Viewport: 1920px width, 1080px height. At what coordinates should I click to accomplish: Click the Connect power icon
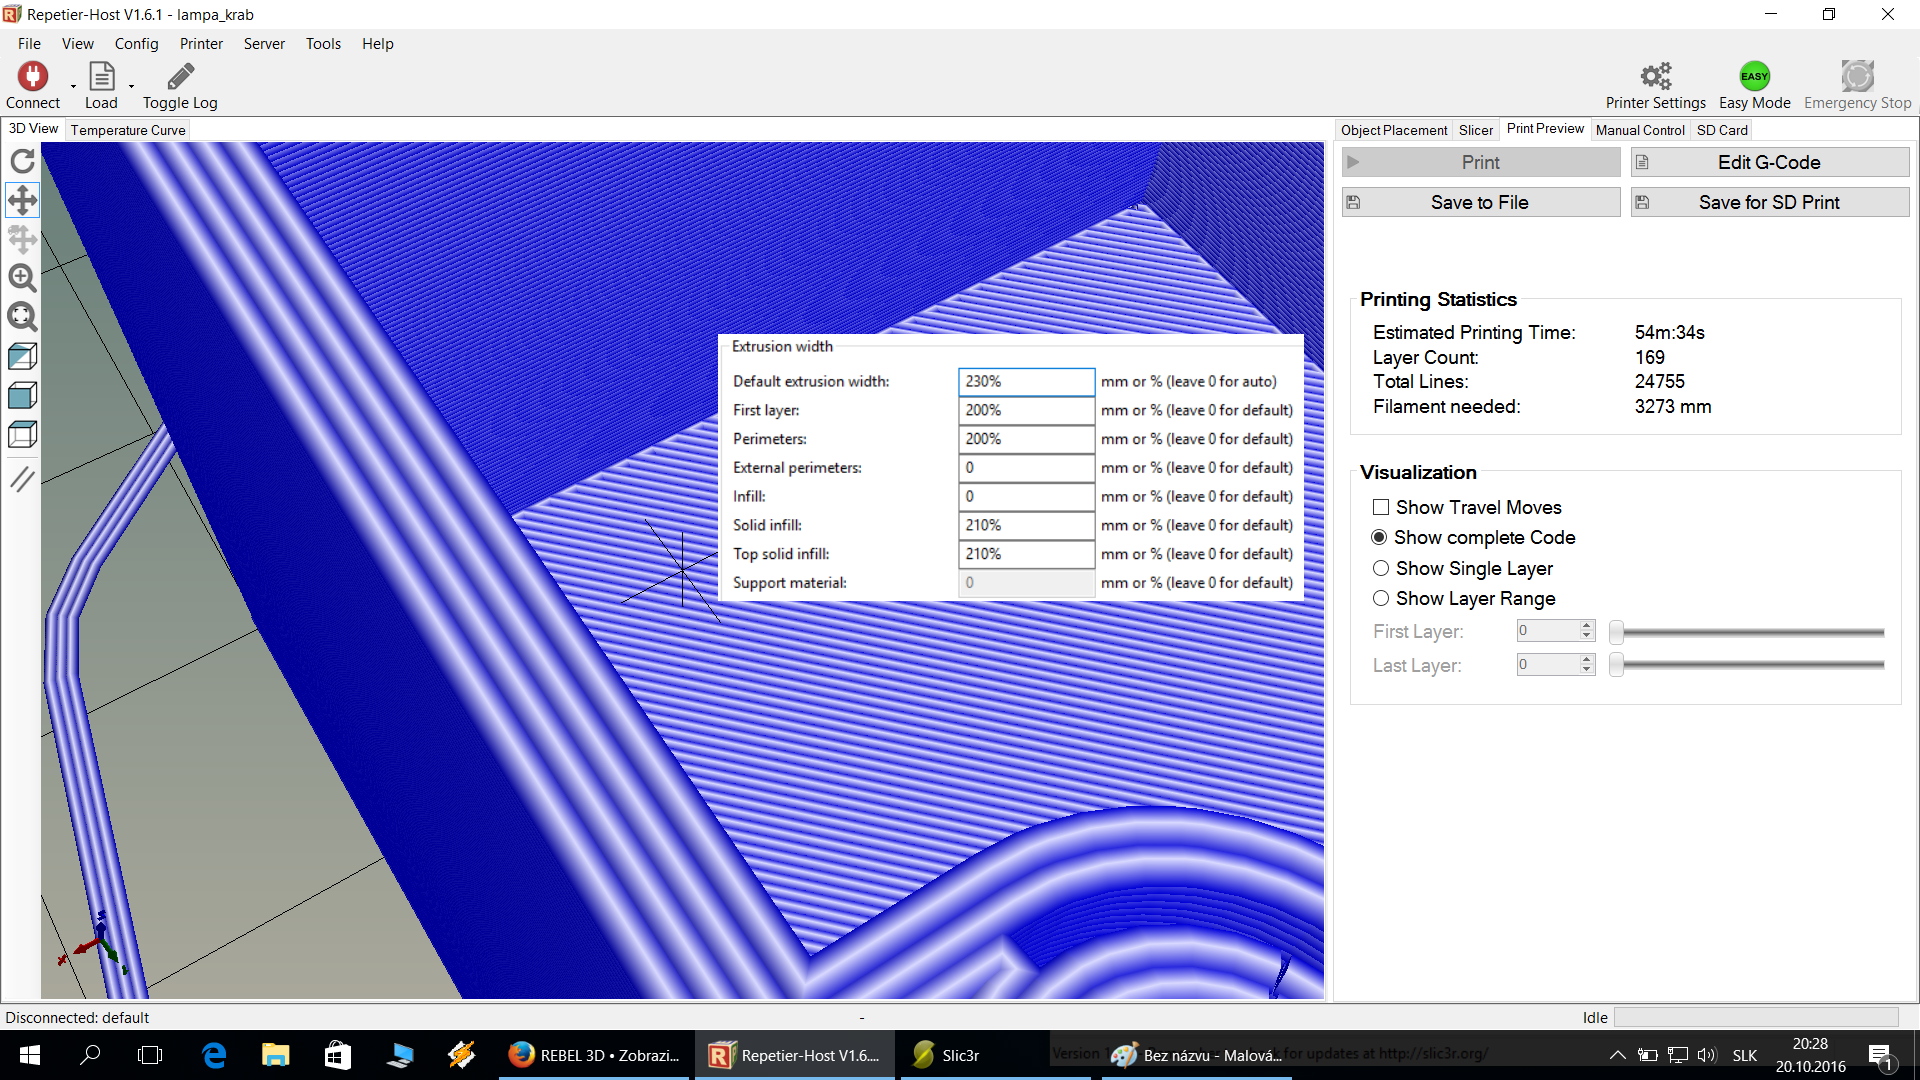pyautogui.click(x=32, y=77)
